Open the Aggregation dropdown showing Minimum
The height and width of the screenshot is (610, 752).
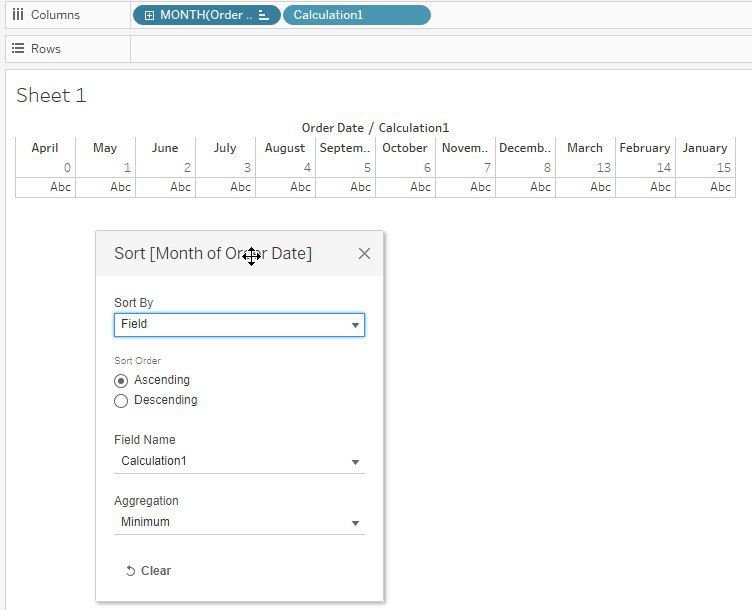239,522
